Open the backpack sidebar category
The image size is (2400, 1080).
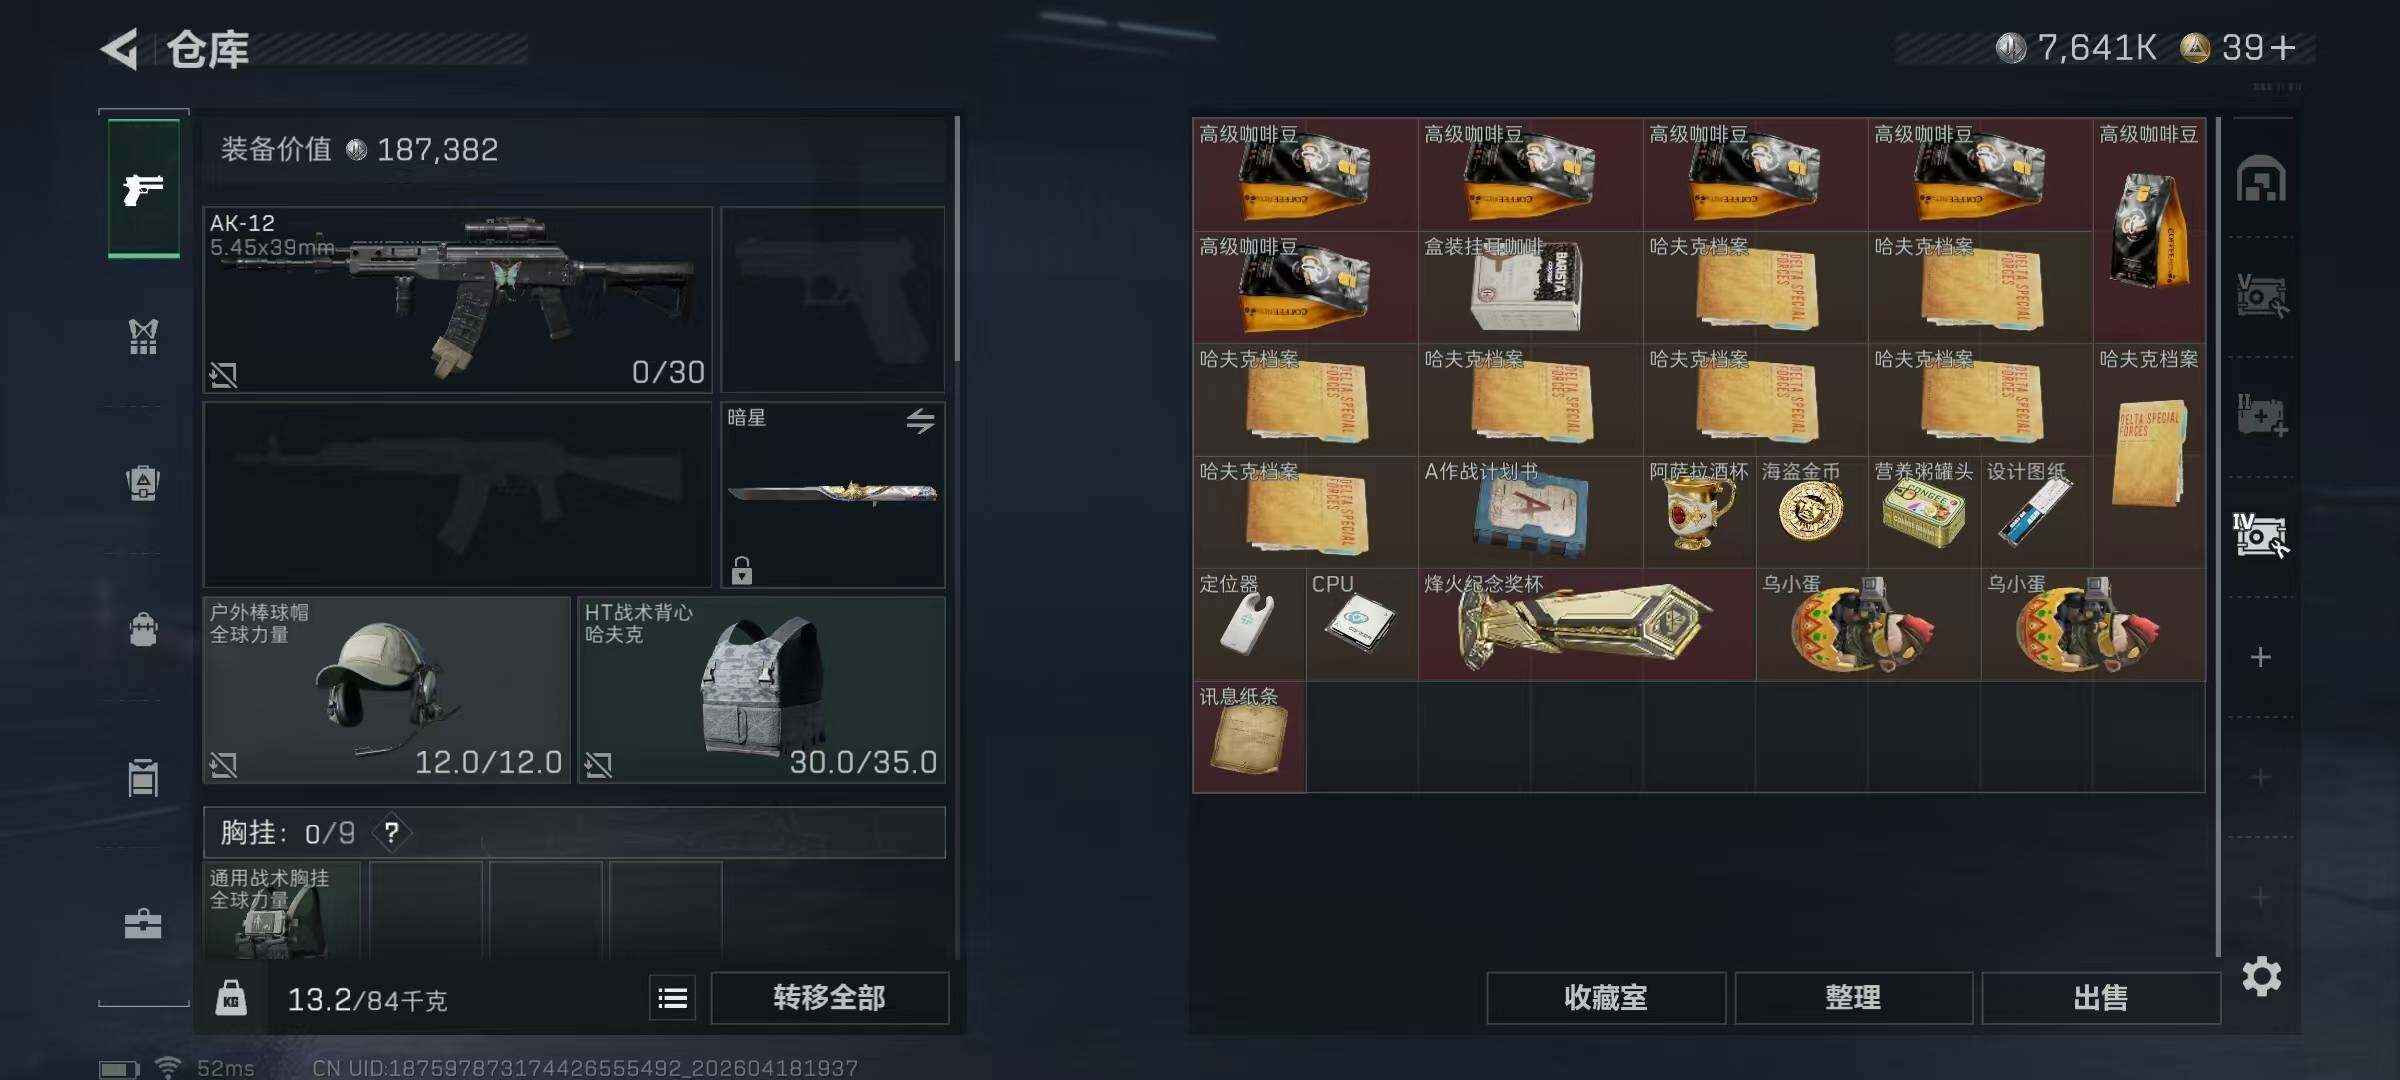pyautogui.click(x=143, y=630)
